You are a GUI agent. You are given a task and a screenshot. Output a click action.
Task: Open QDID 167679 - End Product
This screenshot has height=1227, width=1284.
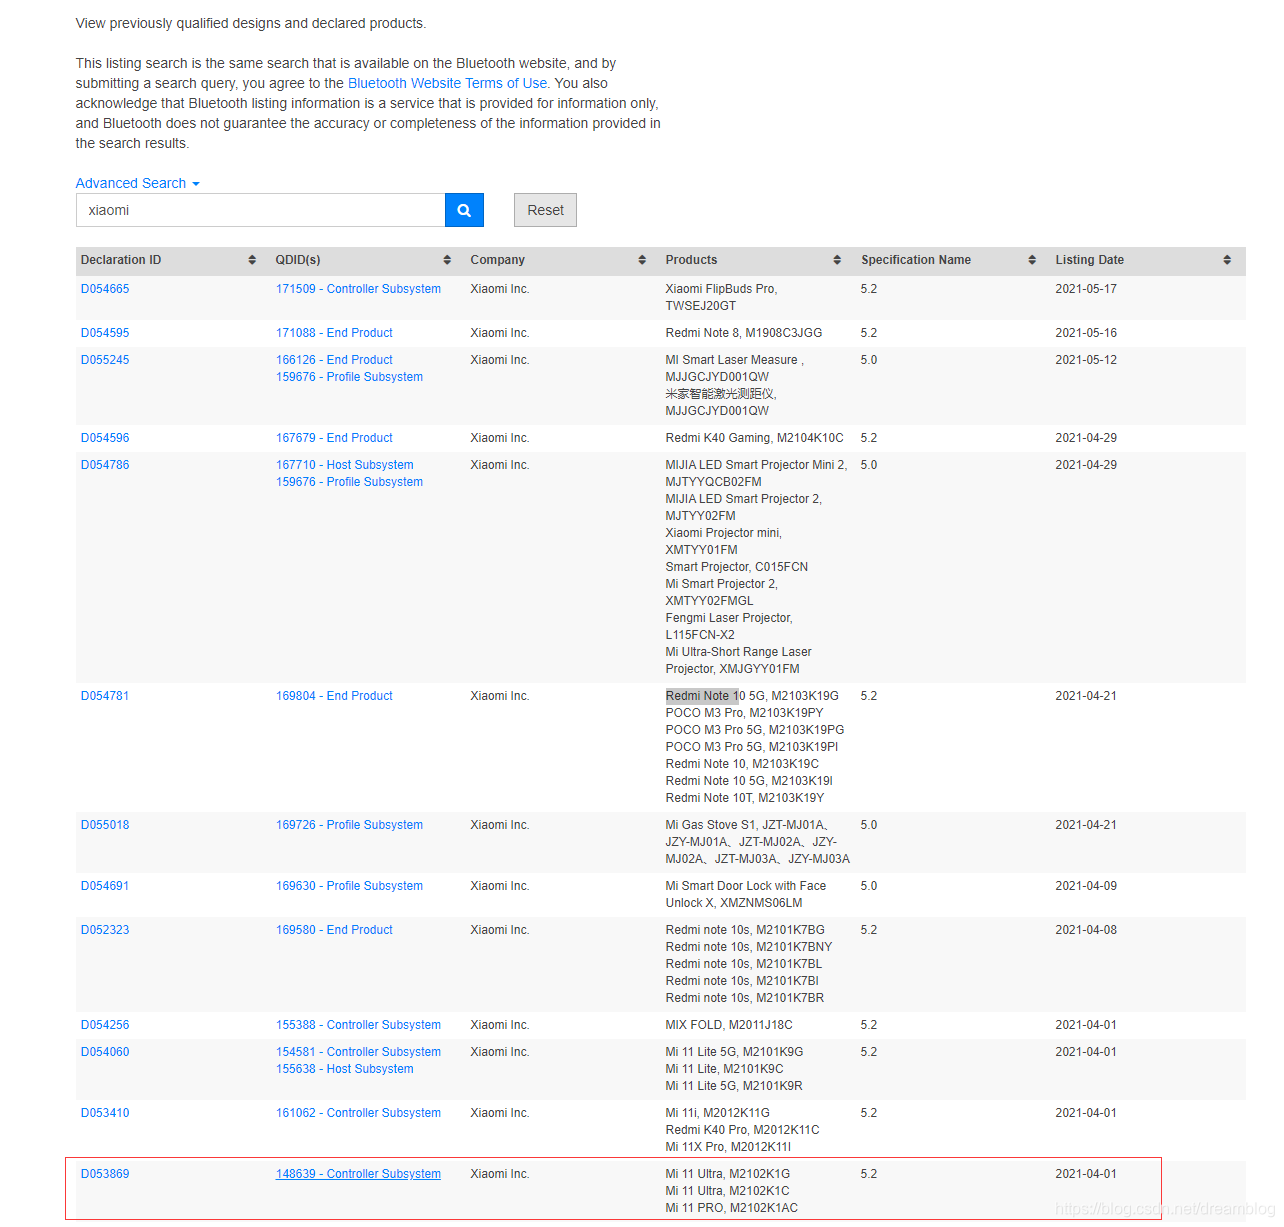(x=334, y=438)
